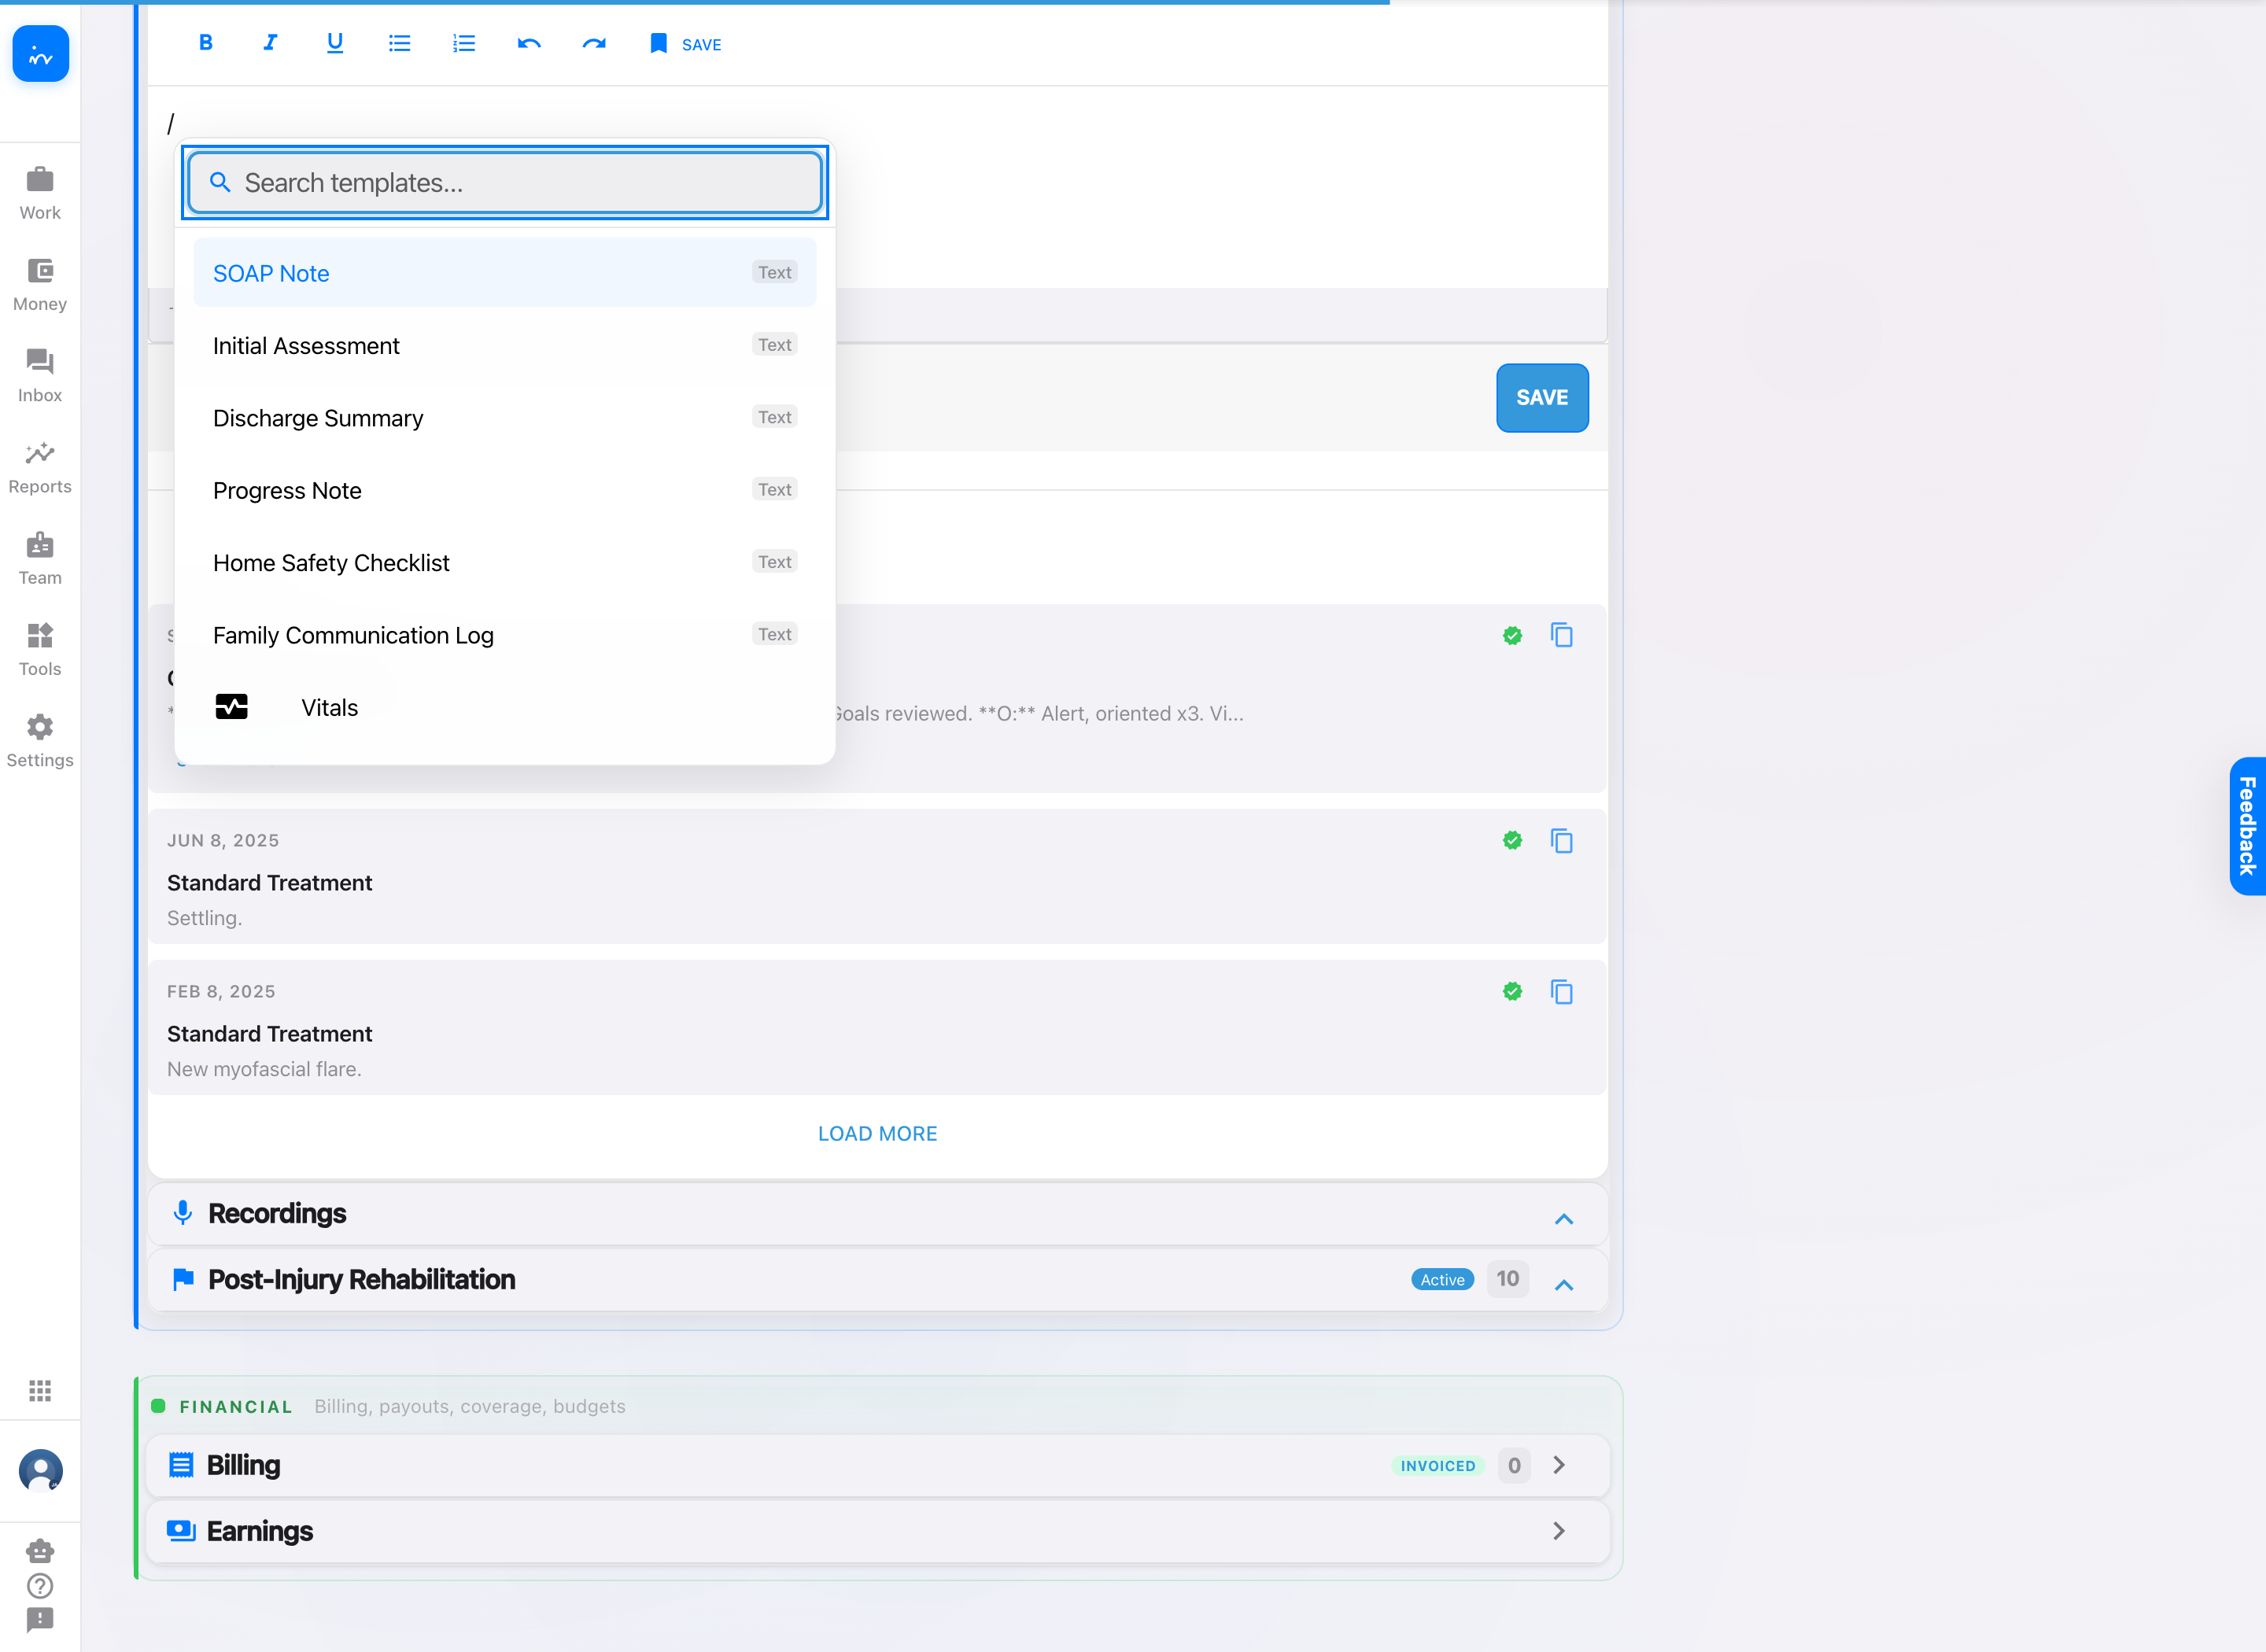Select the SOAP Note template

(x=505, y=273)
